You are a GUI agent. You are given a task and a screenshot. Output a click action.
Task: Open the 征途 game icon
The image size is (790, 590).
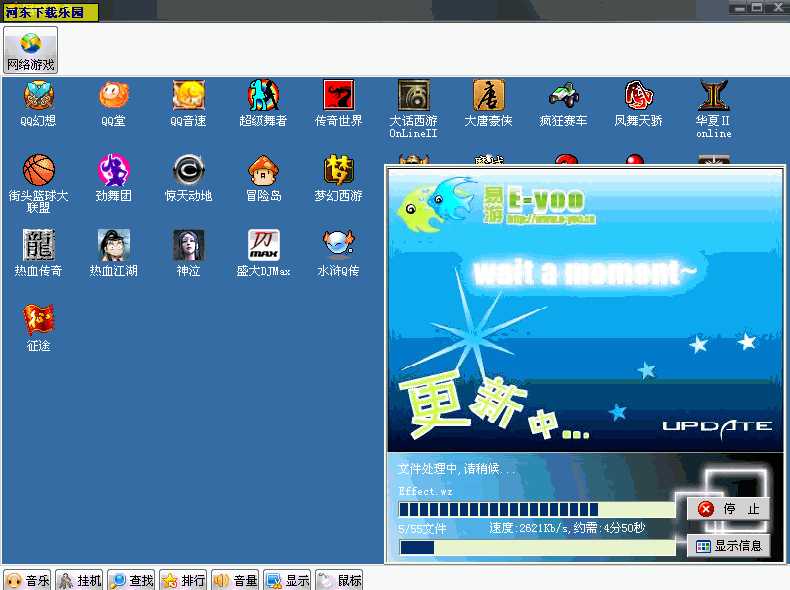coord(38,321)
